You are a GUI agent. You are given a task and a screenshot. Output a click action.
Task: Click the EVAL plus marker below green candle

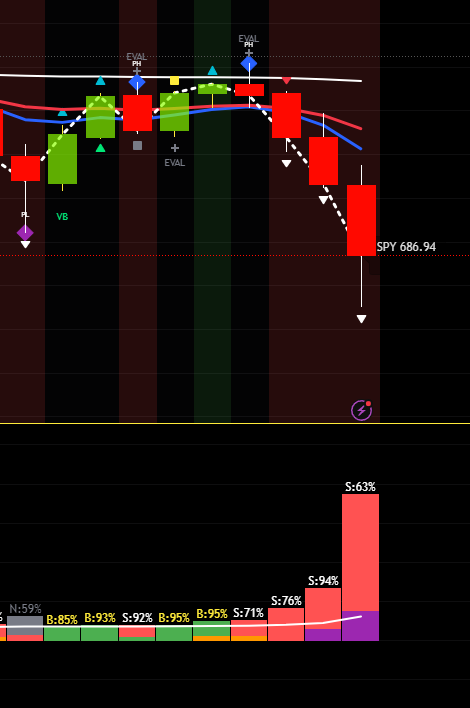point(175,148)
